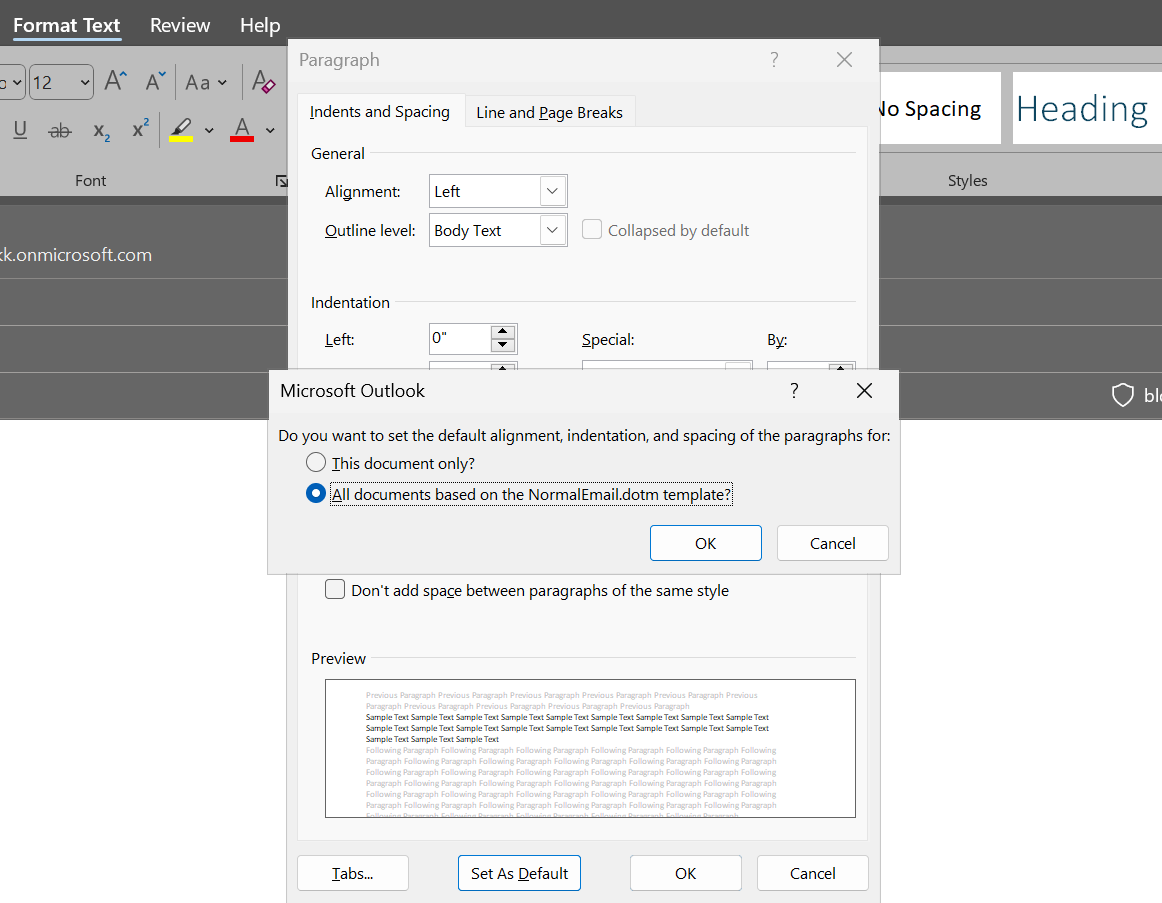Select 'All documents based on NormalEmail.dotm' option

[316, 493]
